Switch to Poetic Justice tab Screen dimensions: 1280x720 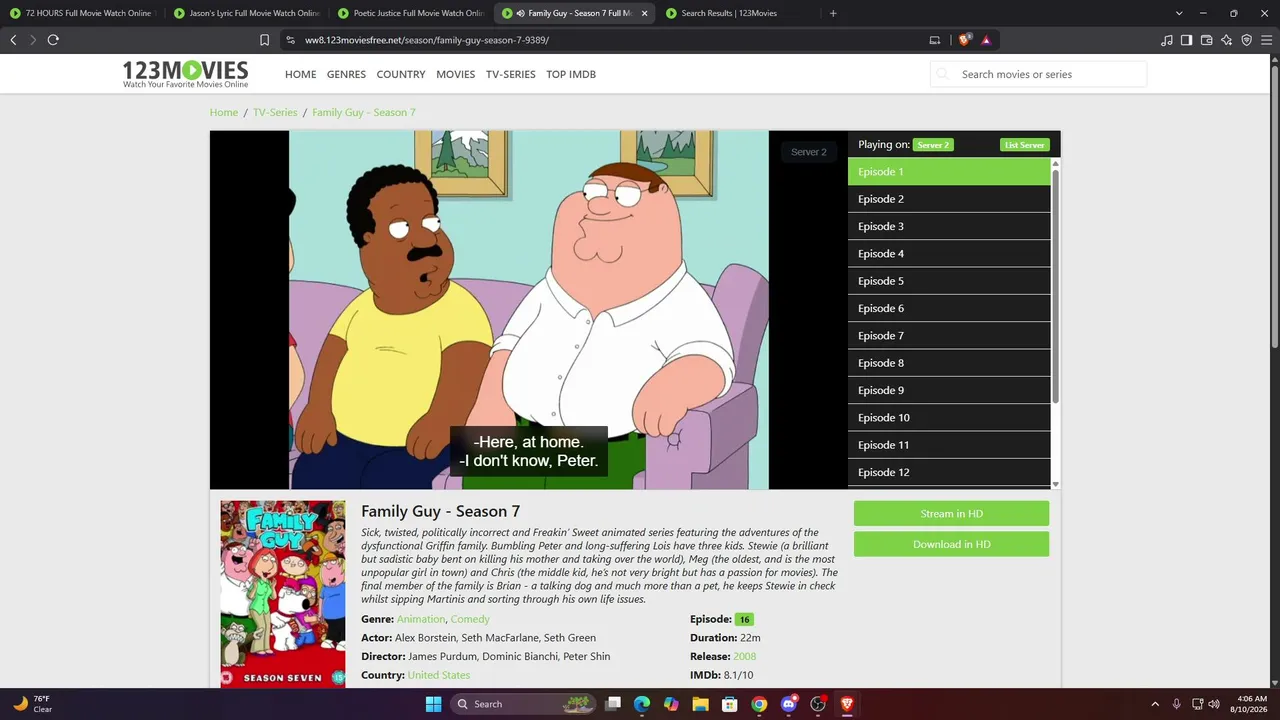coord(411,13)
